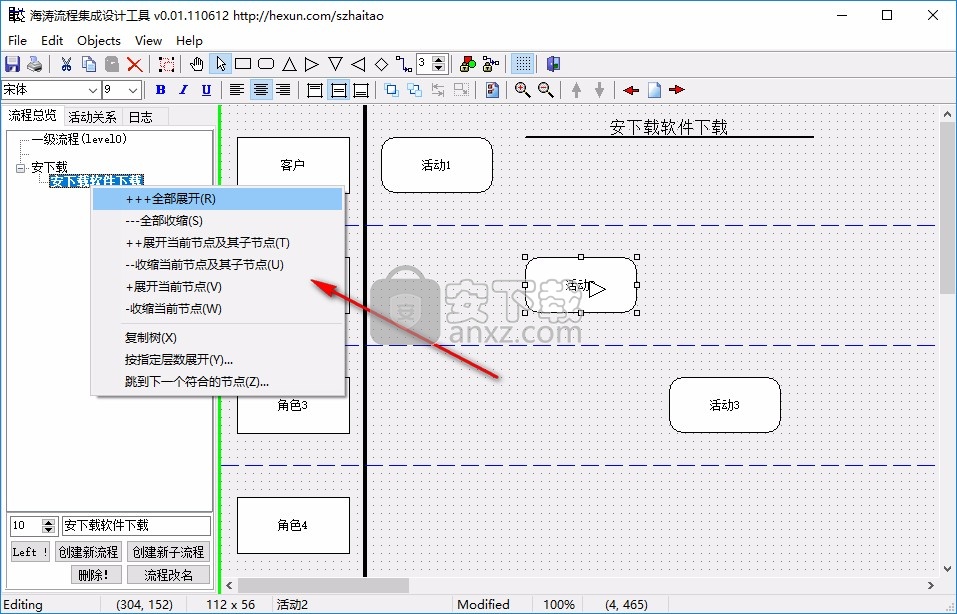
Task: Increase the connector width spinner value
Action: coord(439,60)
